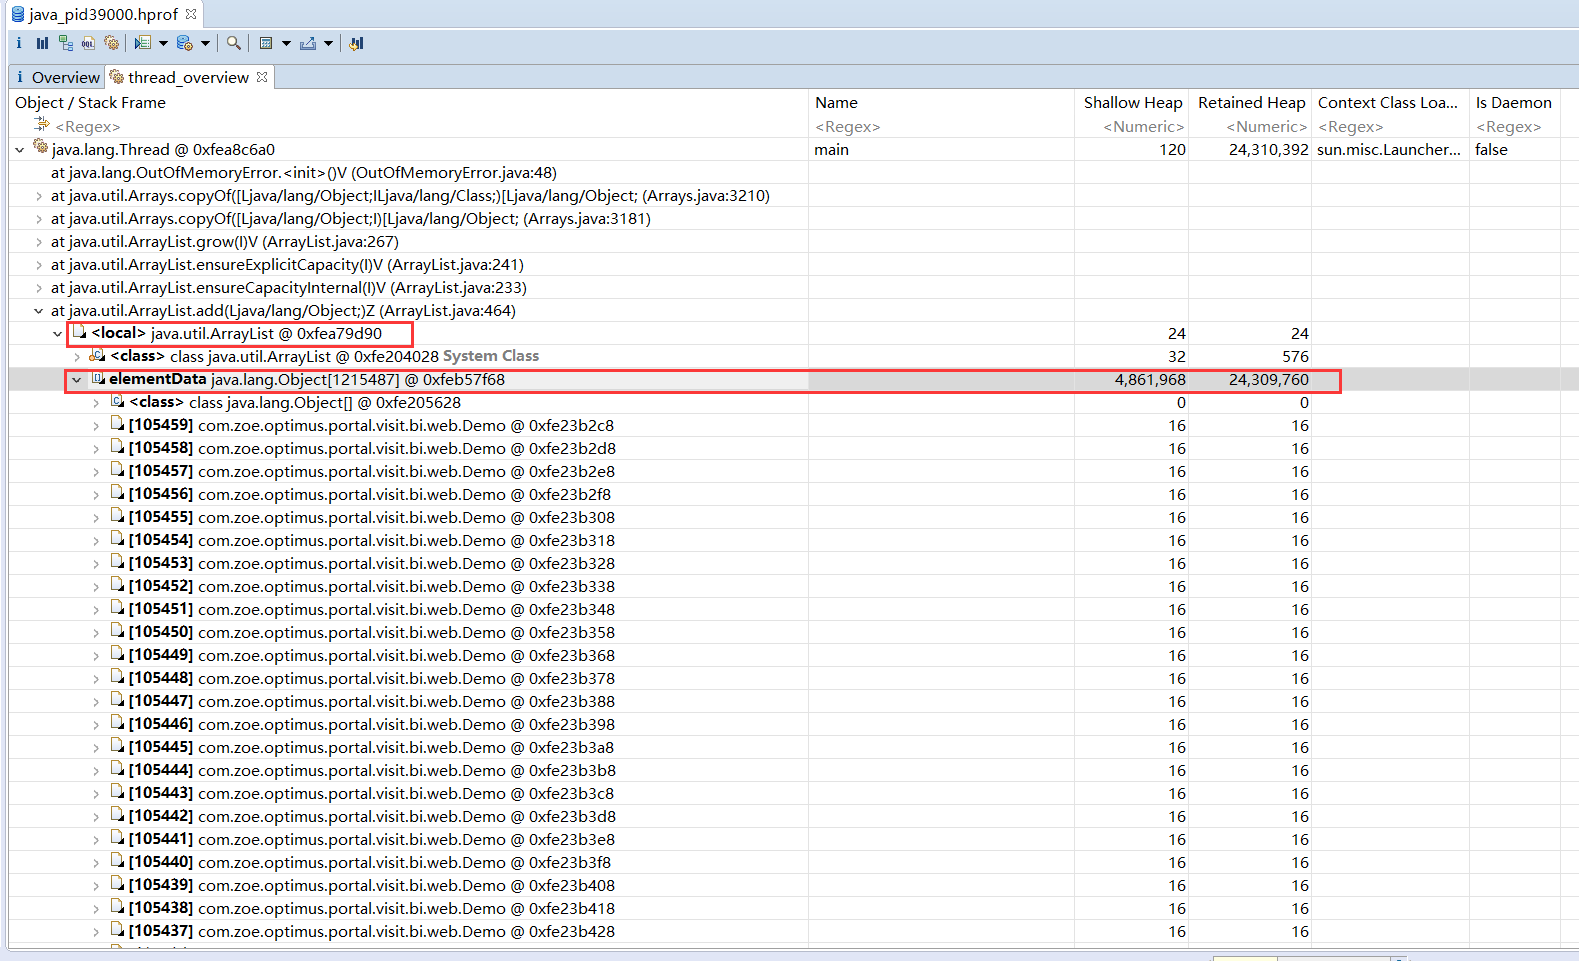Click retained heap value 576

[x=1295, y=357]
